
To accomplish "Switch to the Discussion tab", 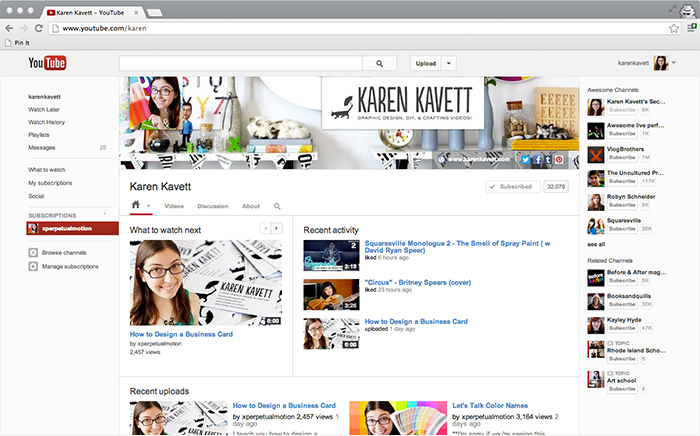I will tap(213, 206).
